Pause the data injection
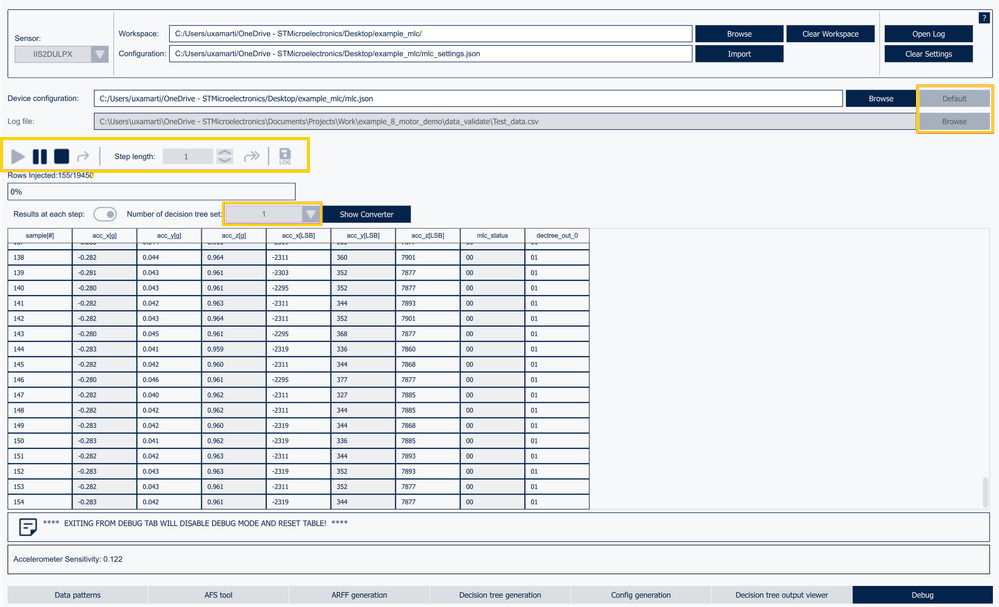Image resolution: width=999 pixels, height=607 pixels. 40,156
